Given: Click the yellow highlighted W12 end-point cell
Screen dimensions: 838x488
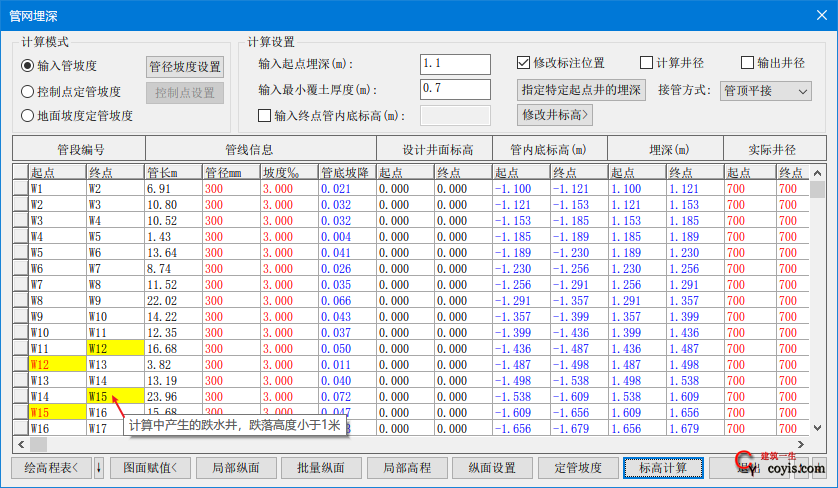Looking at the screenshot, I should pos(115,348).
